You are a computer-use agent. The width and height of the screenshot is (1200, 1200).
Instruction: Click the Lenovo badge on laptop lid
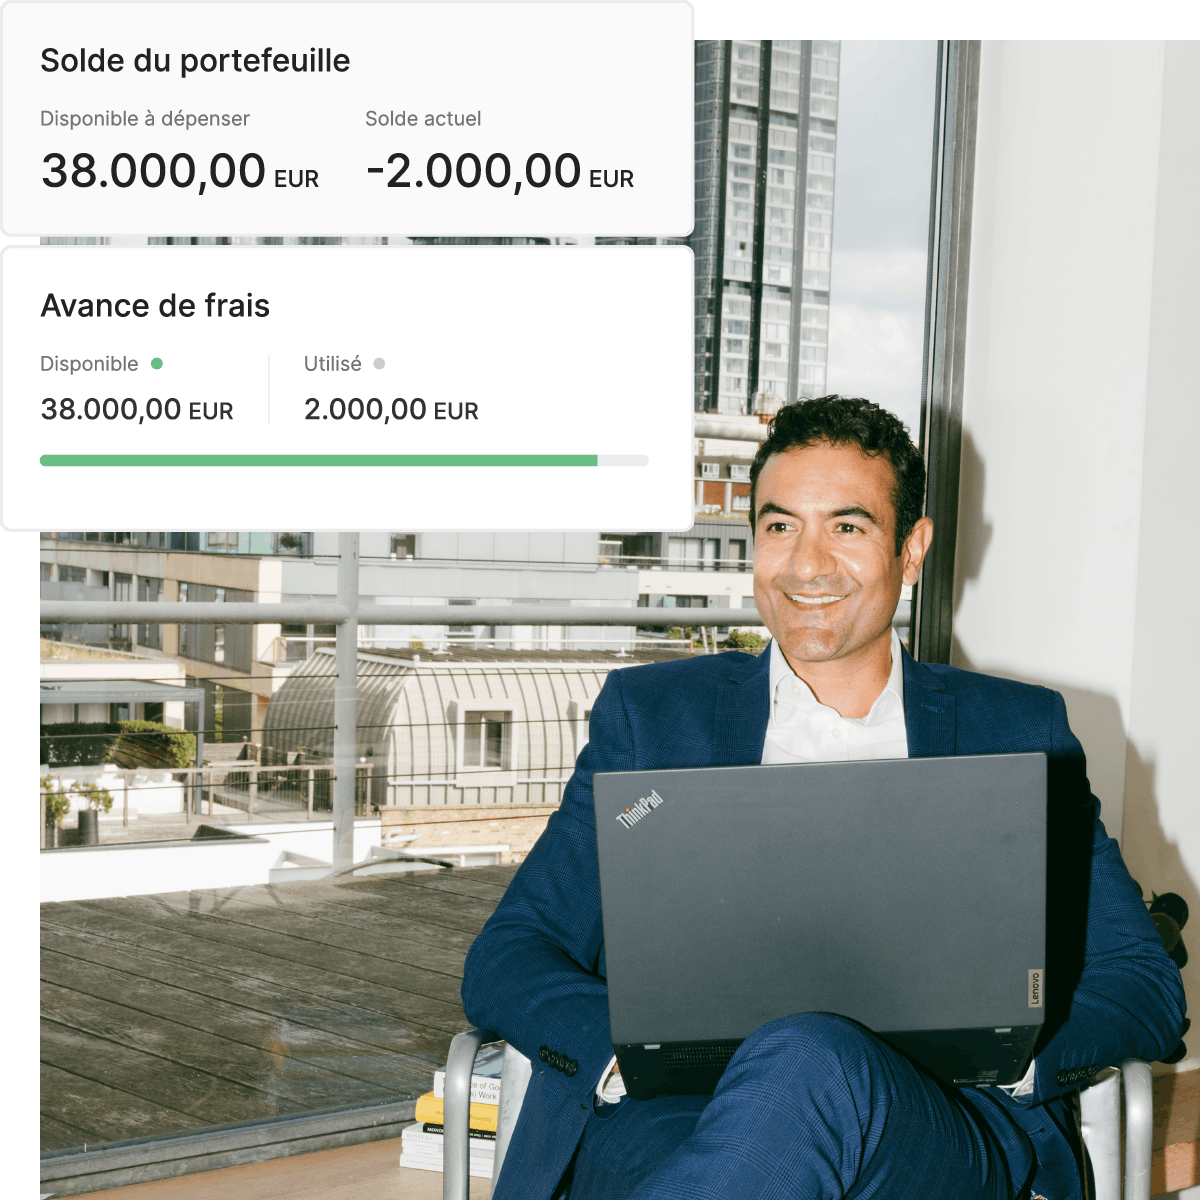point(1035,988)
